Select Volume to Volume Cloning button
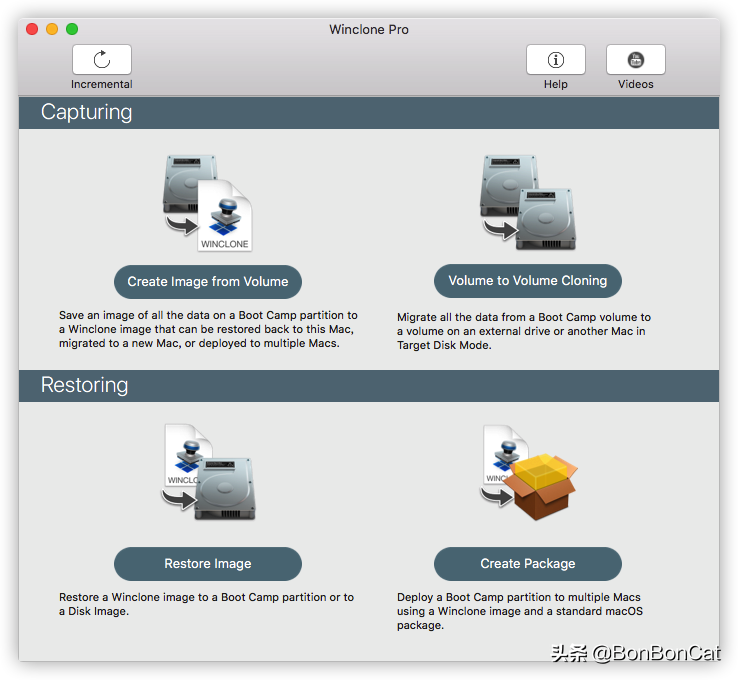Screen dimensions: 738x680 528,281
